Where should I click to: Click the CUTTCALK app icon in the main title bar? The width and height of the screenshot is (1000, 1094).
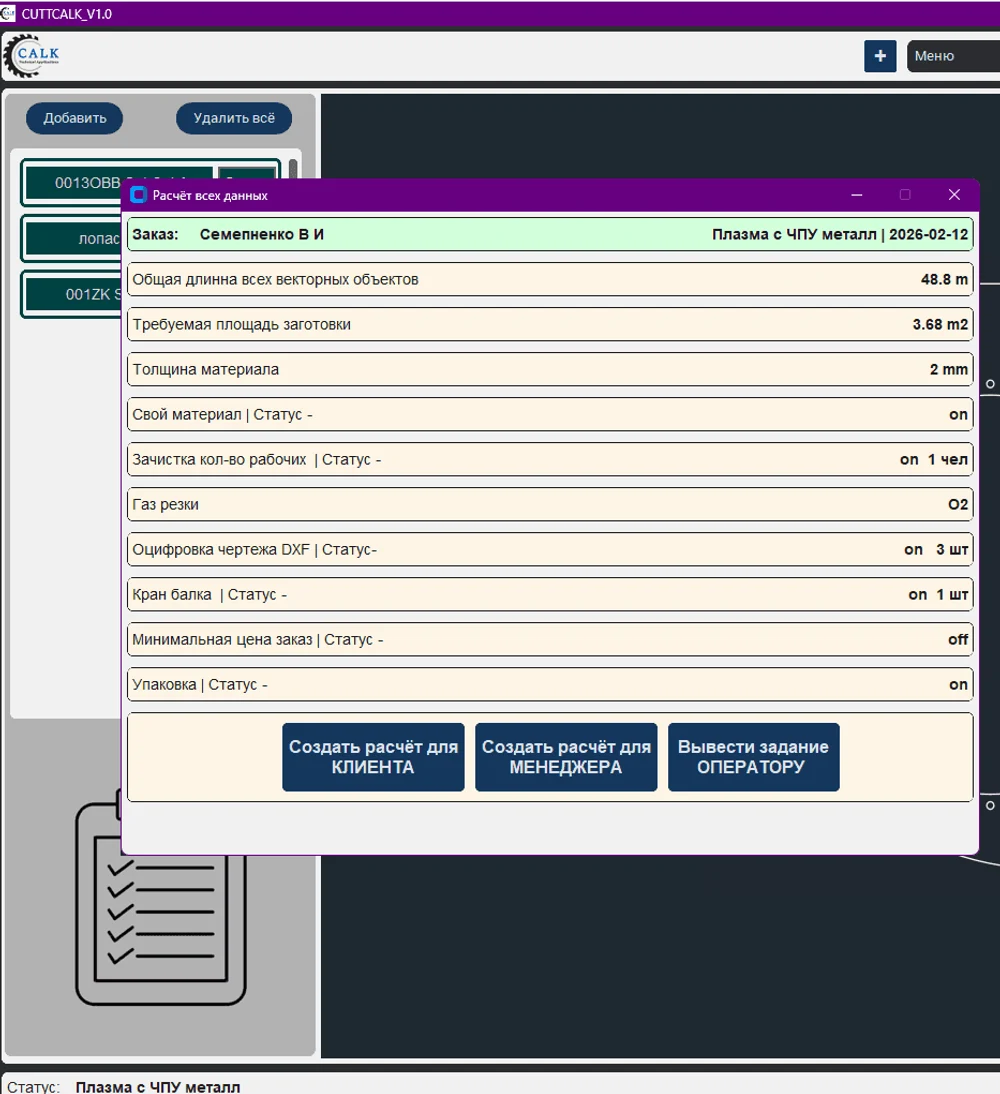tap(9, 14)
